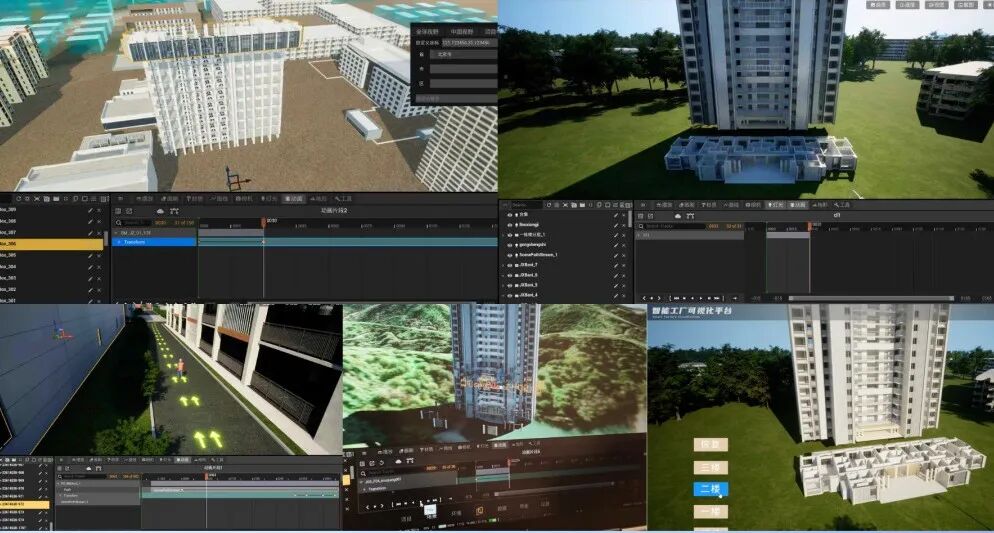Click the cloud icon in the right animation panel

678,216
